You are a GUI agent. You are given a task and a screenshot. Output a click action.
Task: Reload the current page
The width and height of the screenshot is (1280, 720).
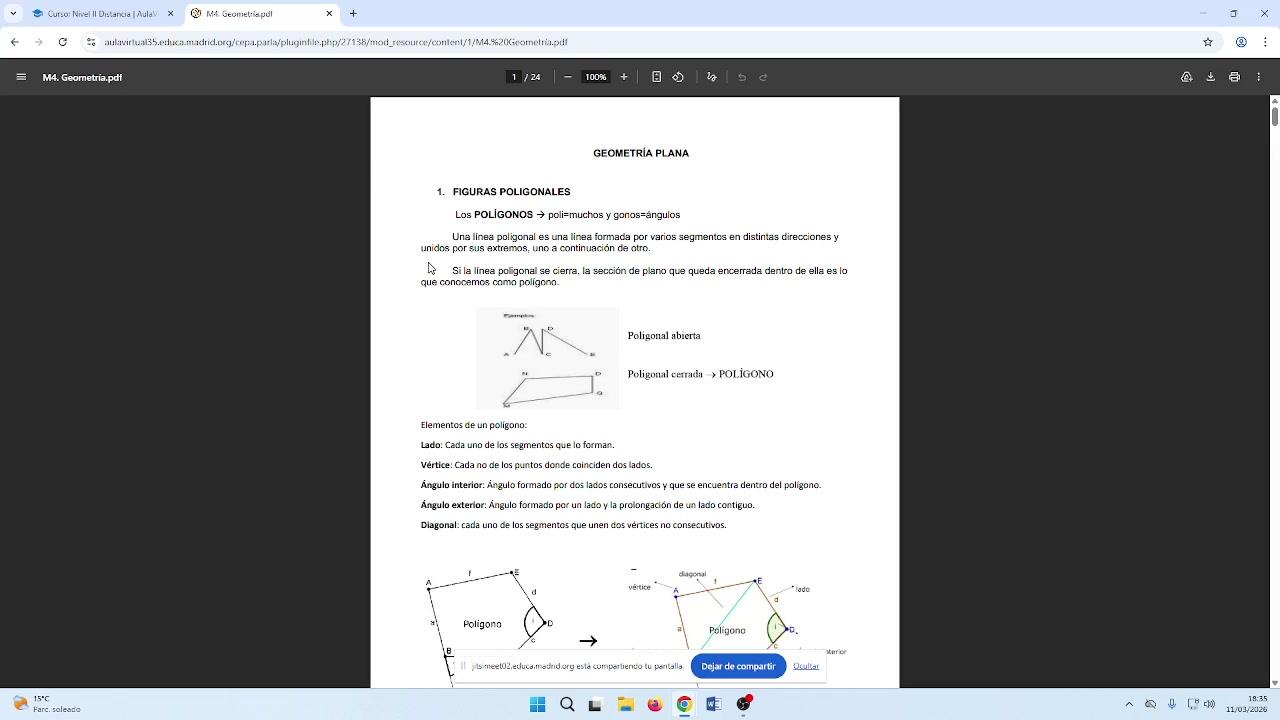click(x=62, y=42)
